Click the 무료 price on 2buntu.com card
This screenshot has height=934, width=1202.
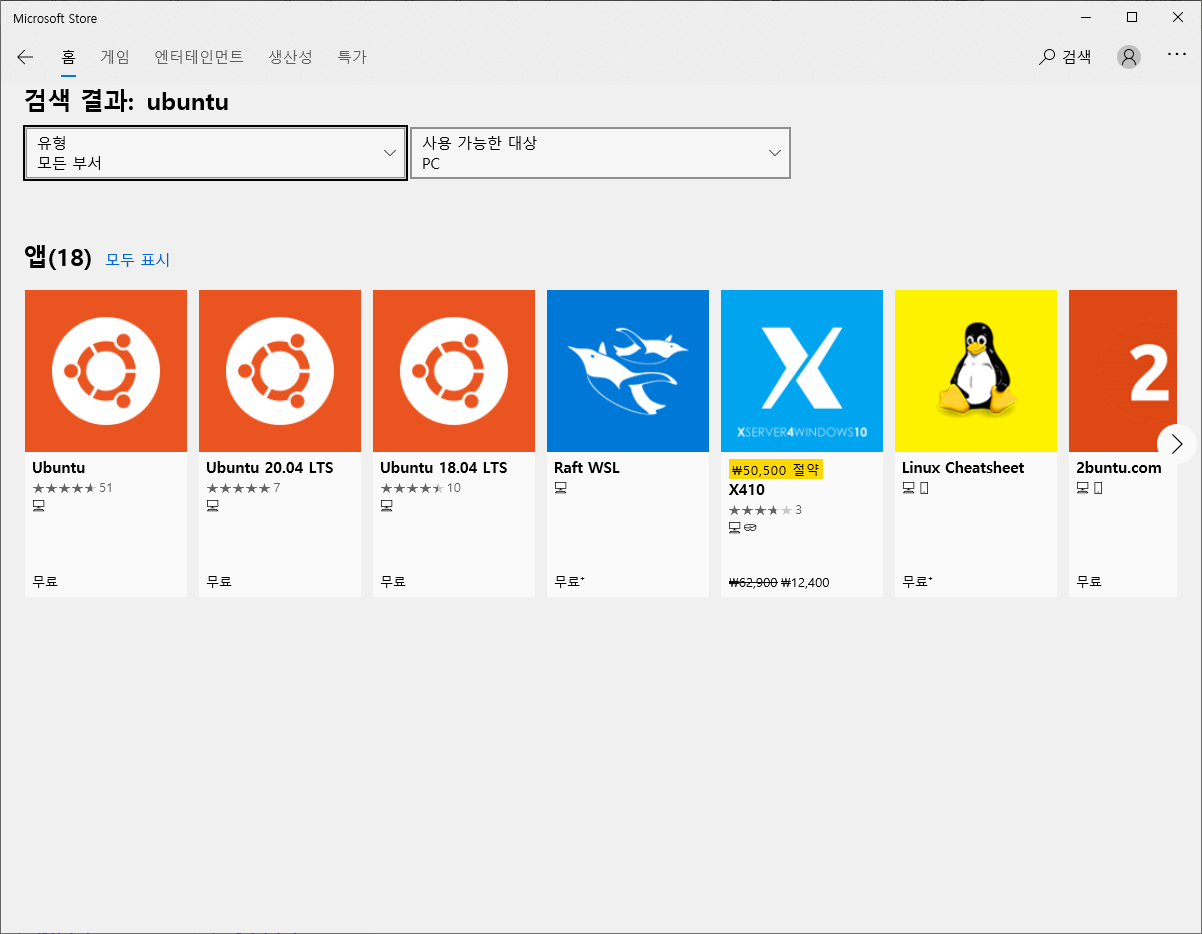coord(1089,581)
